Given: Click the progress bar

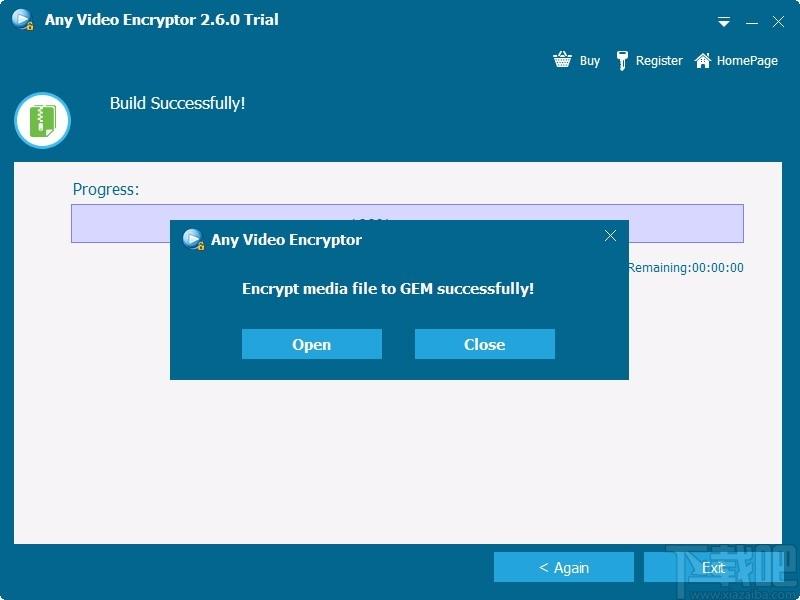Looking at the screenshot, I should [x=407, y=223].
